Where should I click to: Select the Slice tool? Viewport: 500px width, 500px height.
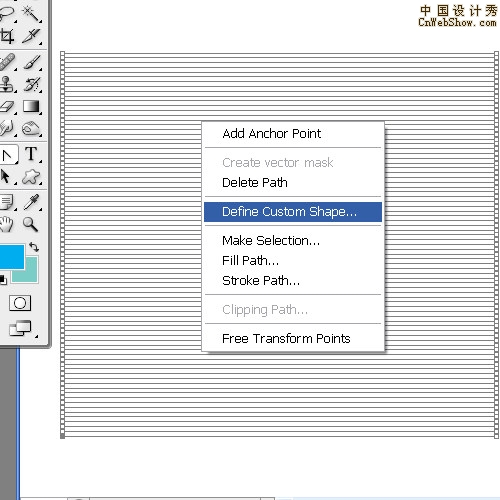pos(31,36)
